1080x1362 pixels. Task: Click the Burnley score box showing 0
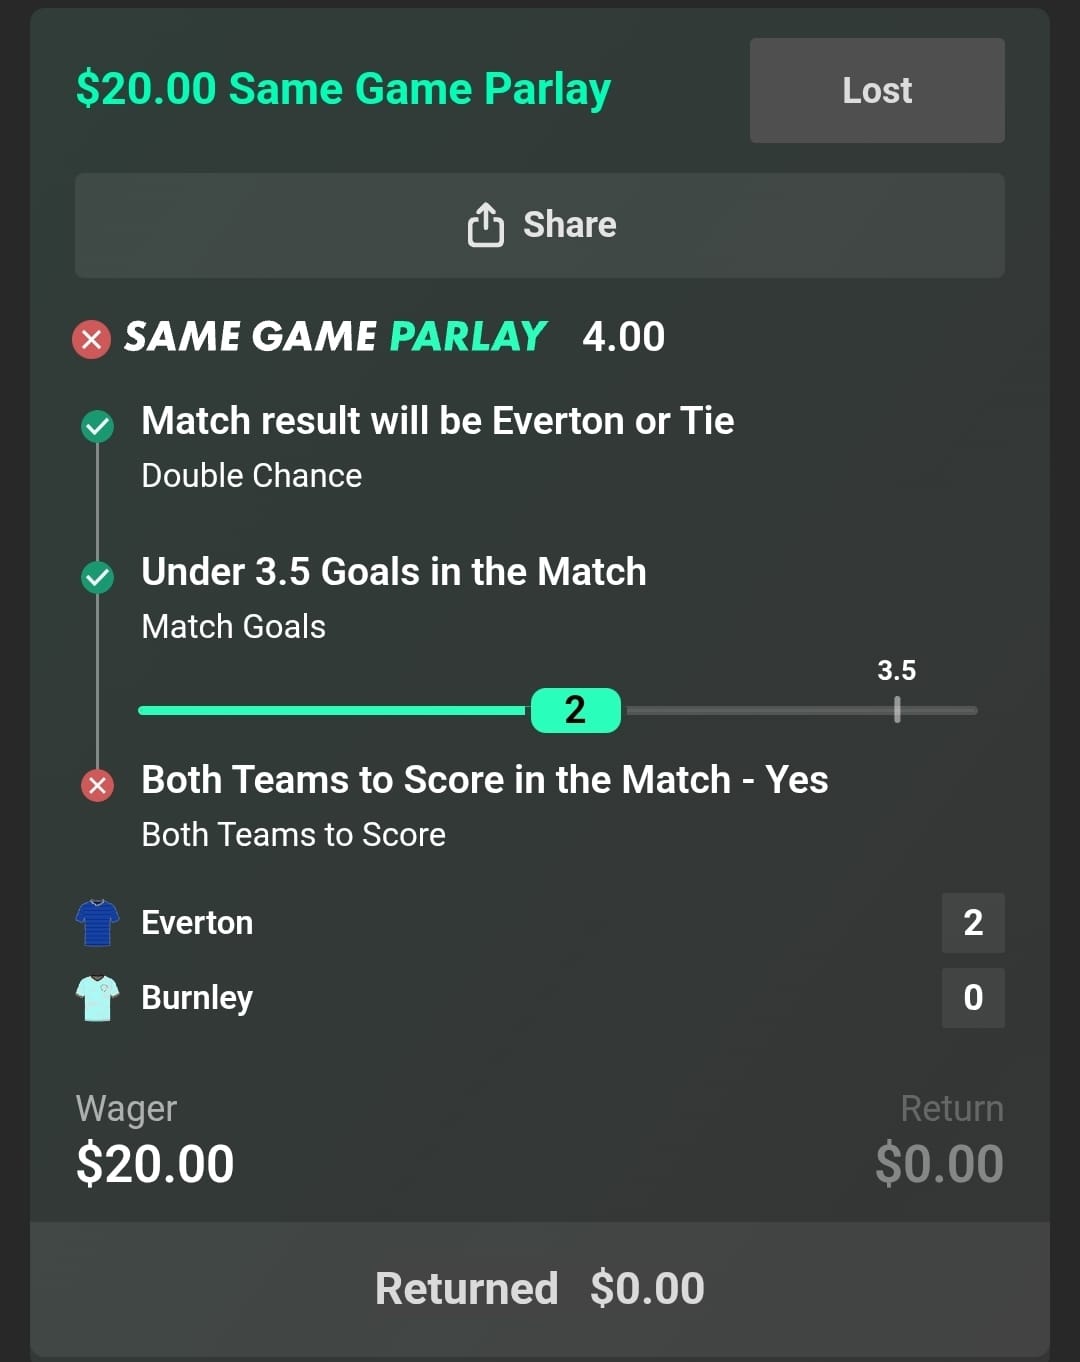[x=973, y=997]
